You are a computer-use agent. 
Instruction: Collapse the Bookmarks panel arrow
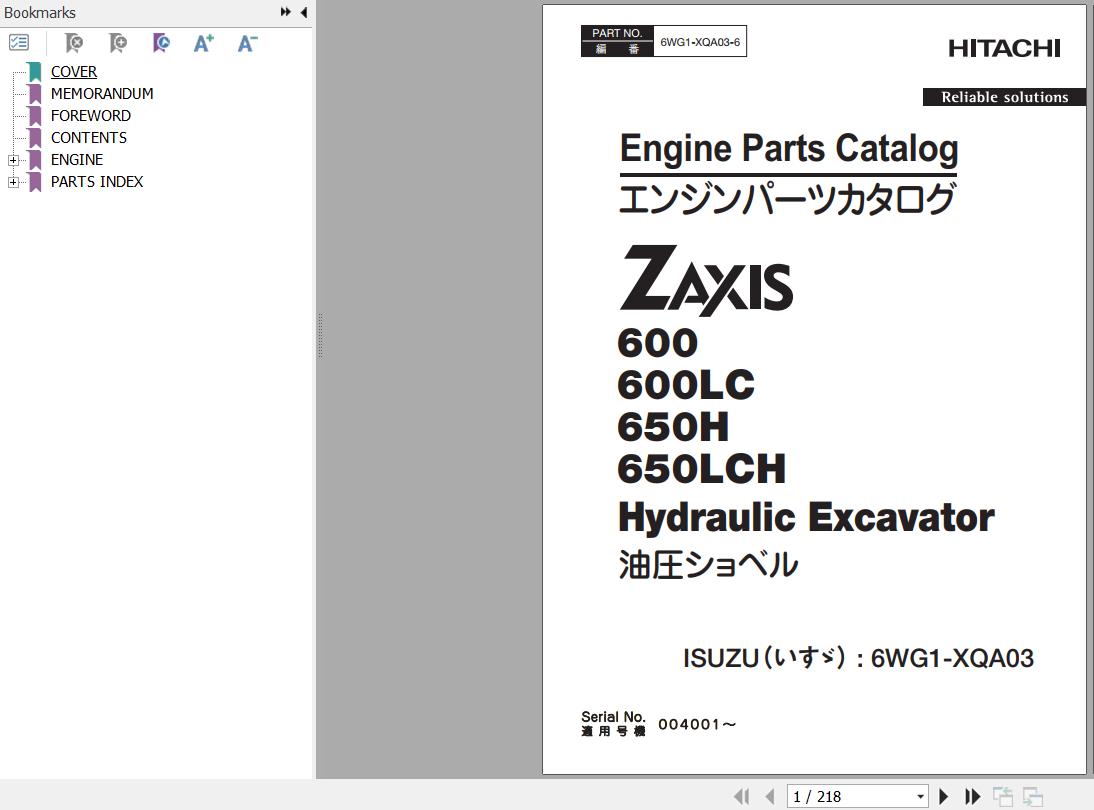click(x=304, y=12)
